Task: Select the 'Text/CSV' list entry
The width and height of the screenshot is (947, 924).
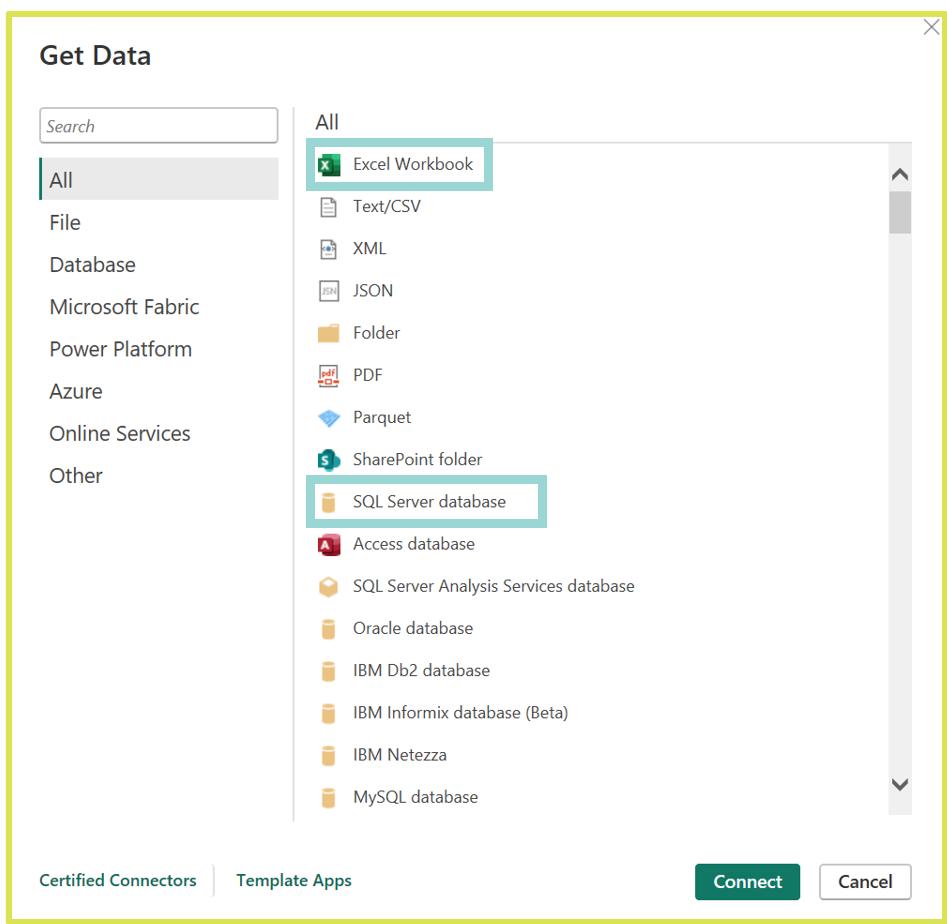Action: point(387,207)
